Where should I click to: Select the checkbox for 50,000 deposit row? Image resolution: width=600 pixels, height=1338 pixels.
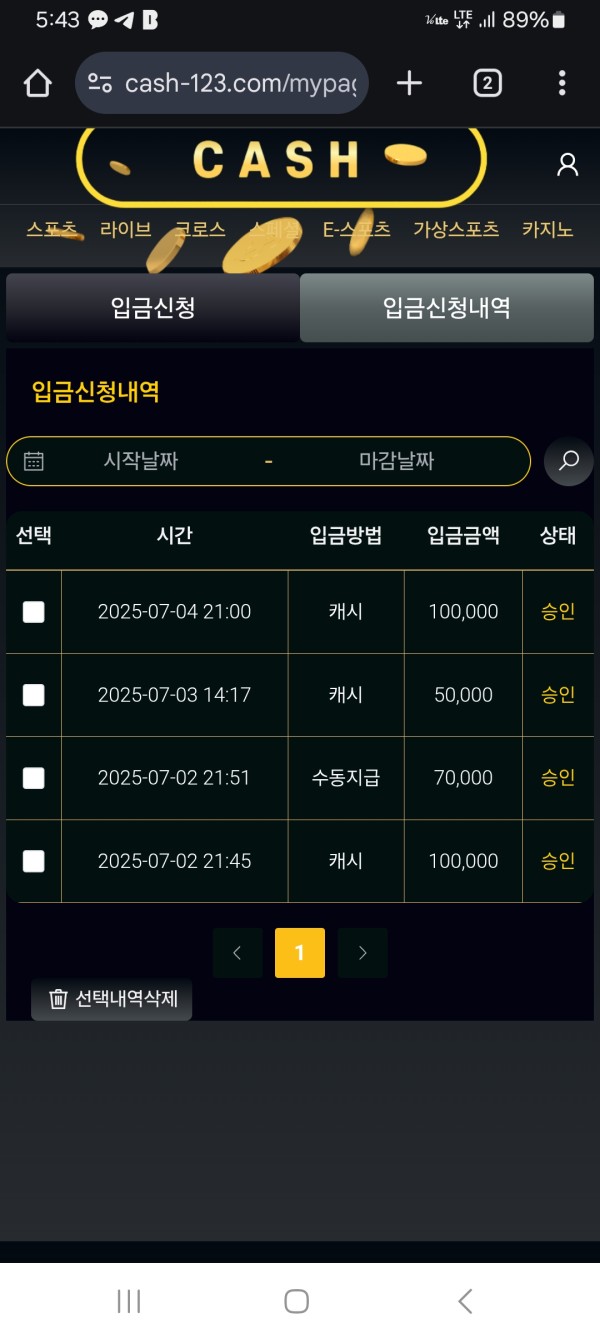click(x=33, y=695)
